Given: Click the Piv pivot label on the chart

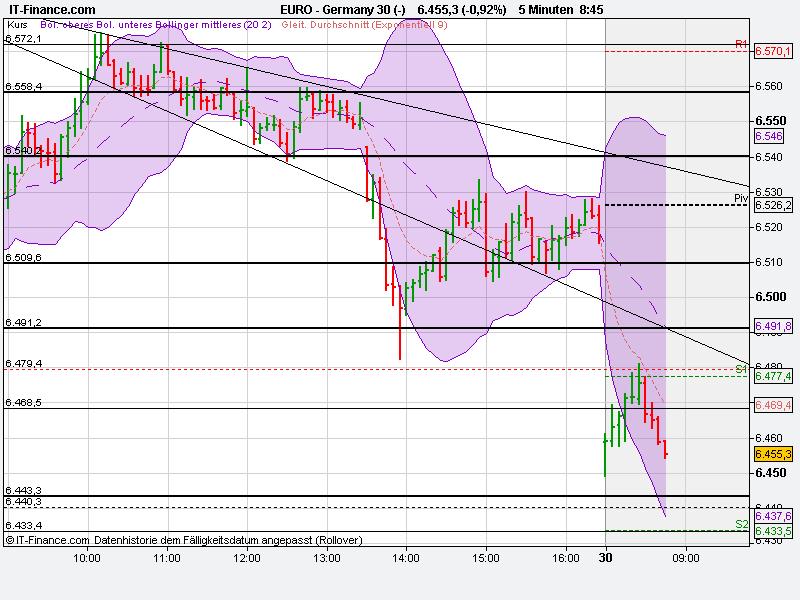Looking at the screenshot, I should coord(740,197).
